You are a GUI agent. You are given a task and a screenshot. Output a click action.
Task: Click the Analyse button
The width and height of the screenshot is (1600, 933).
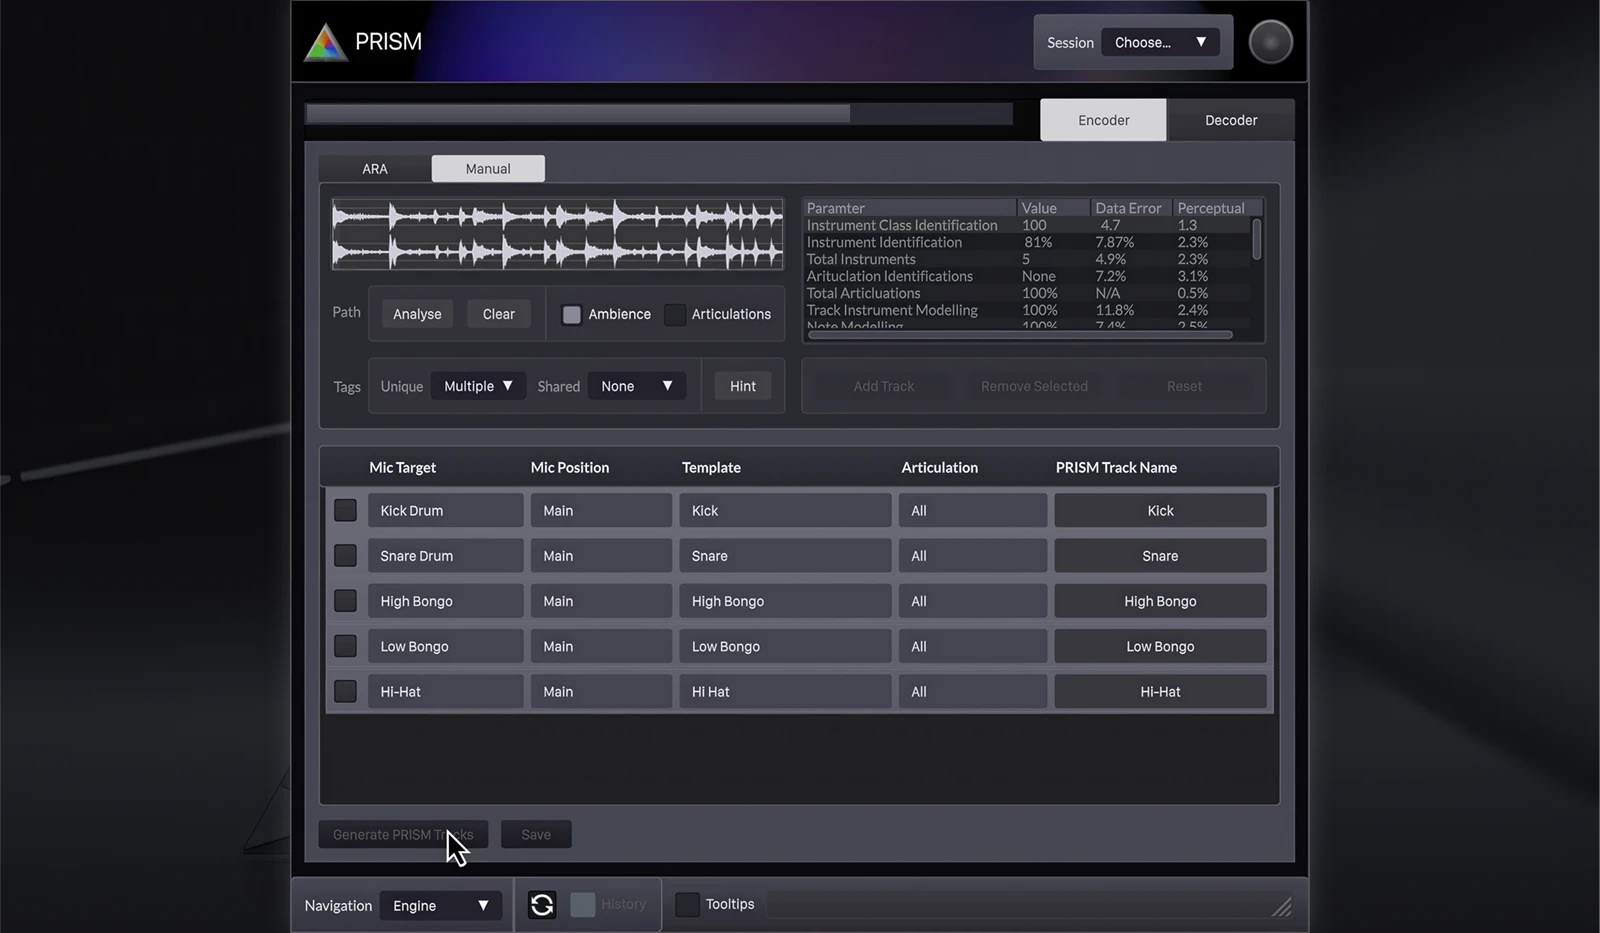pyautogui.click(x=417, y=313)
